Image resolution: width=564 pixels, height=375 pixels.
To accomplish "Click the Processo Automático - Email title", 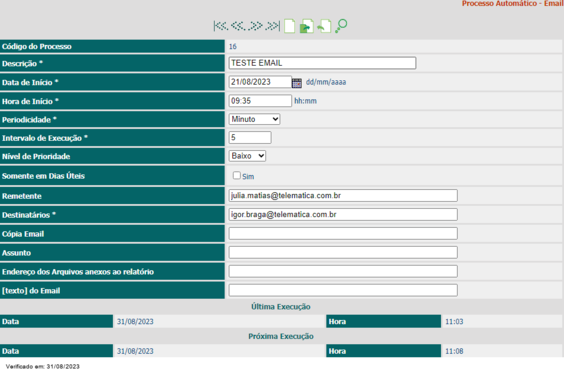I will [513, 4].
